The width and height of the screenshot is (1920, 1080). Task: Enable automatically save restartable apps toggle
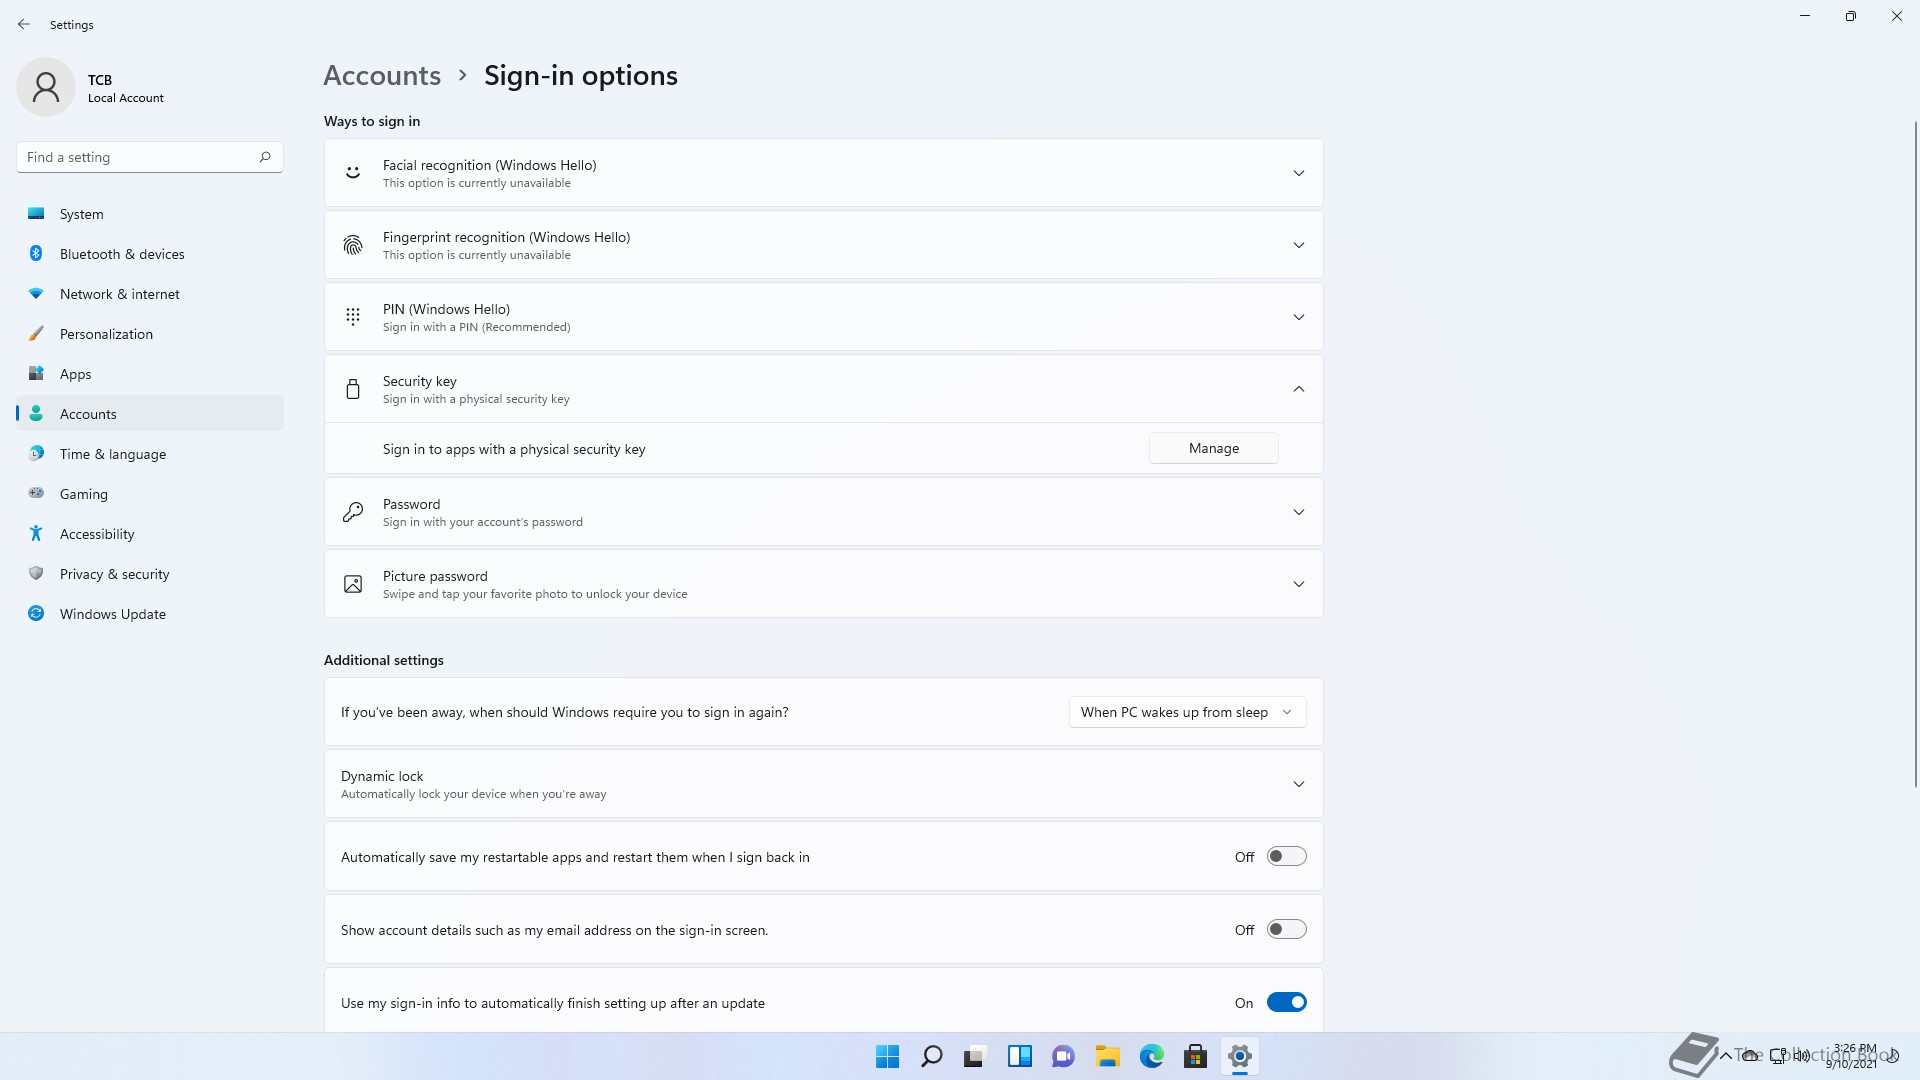tap(1286, 856)
